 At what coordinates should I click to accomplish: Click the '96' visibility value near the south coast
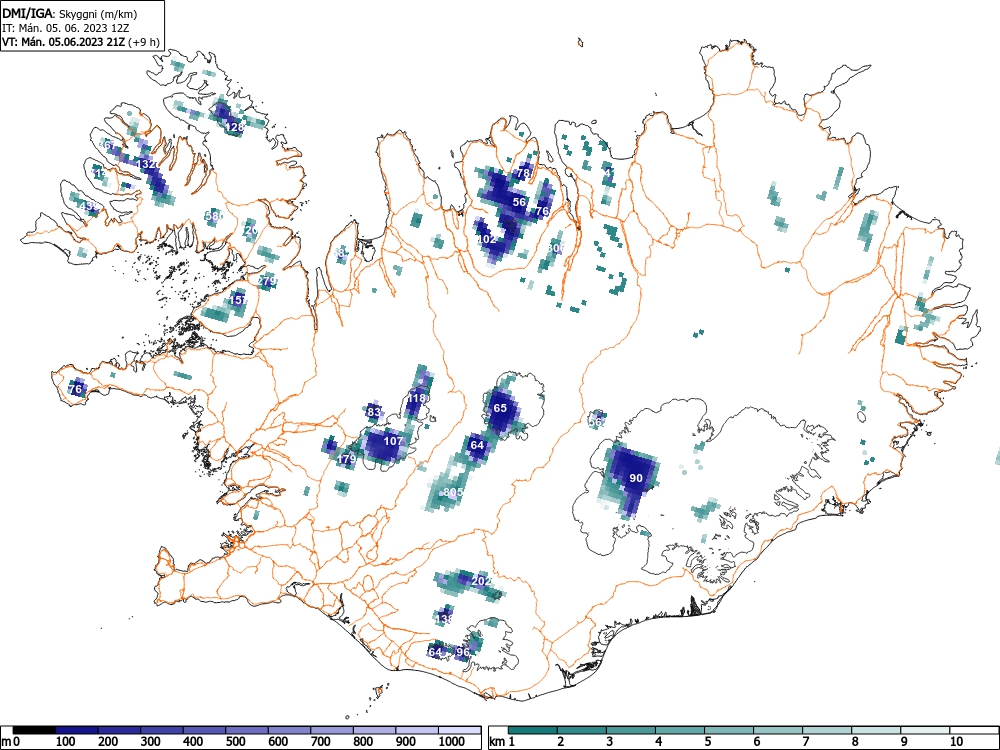(463, 652)
